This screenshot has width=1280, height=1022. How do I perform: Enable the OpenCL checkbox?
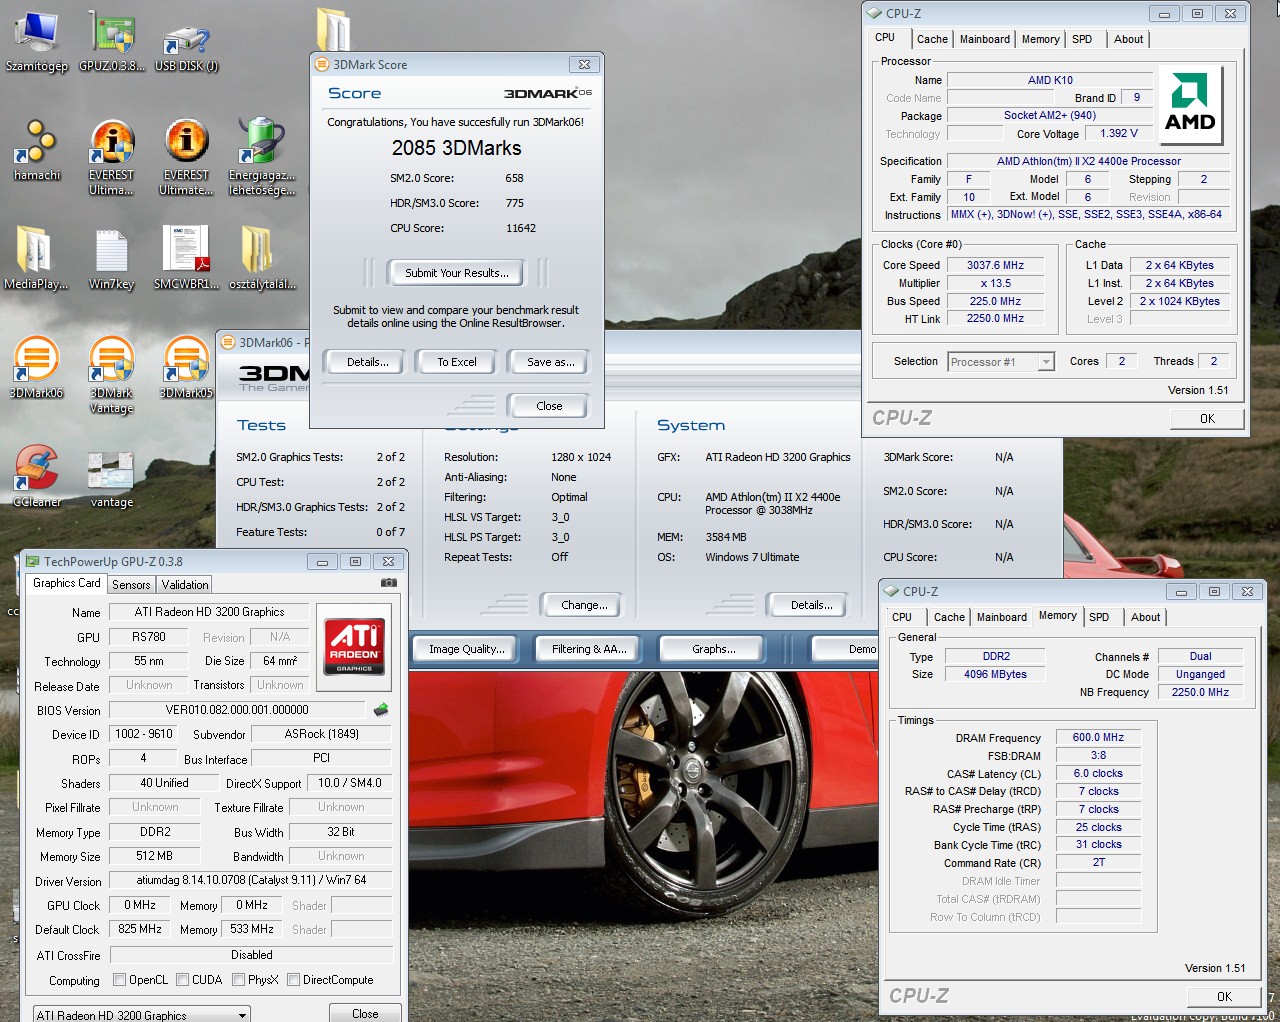click(x=120, y=980)
